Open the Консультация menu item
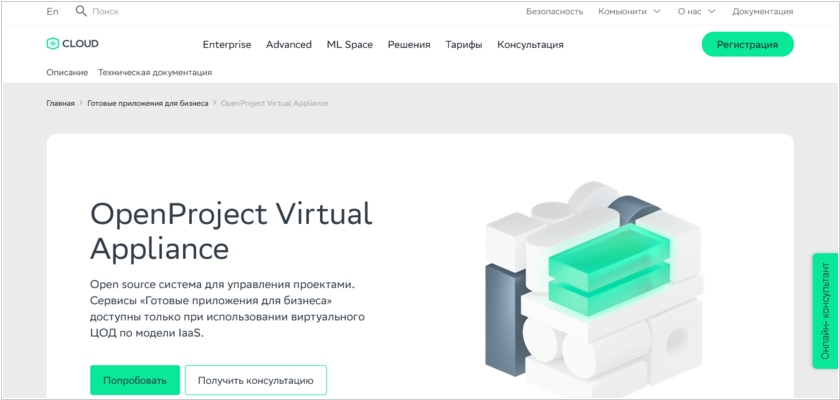 [530, 44]
